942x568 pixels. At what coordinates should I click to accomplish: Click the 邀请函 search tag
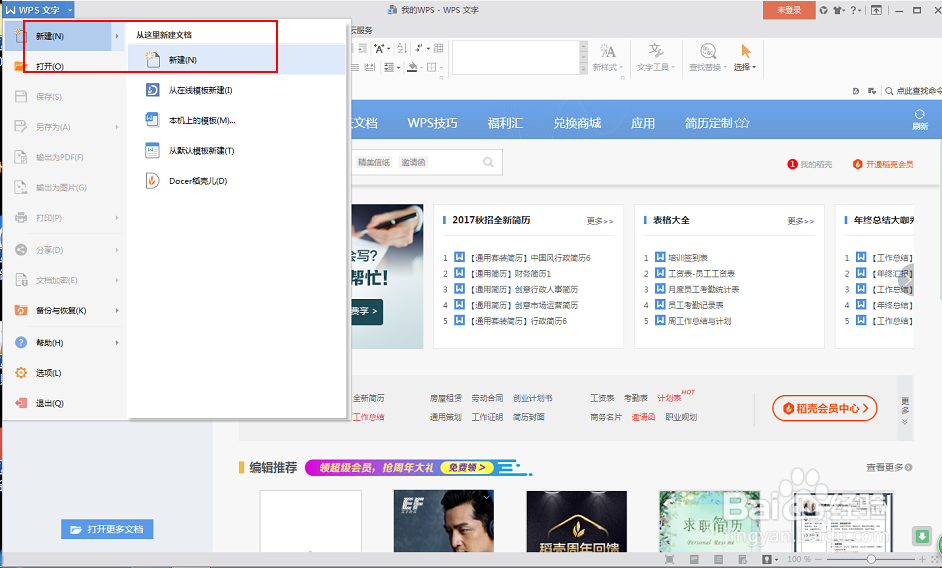pos(413,162)
